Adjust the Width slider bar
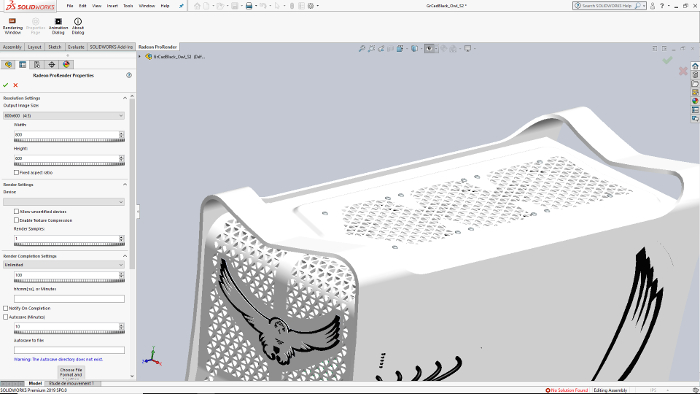Image resolution: width=700 pixels, height=394 pixels. tap(69, 140)
